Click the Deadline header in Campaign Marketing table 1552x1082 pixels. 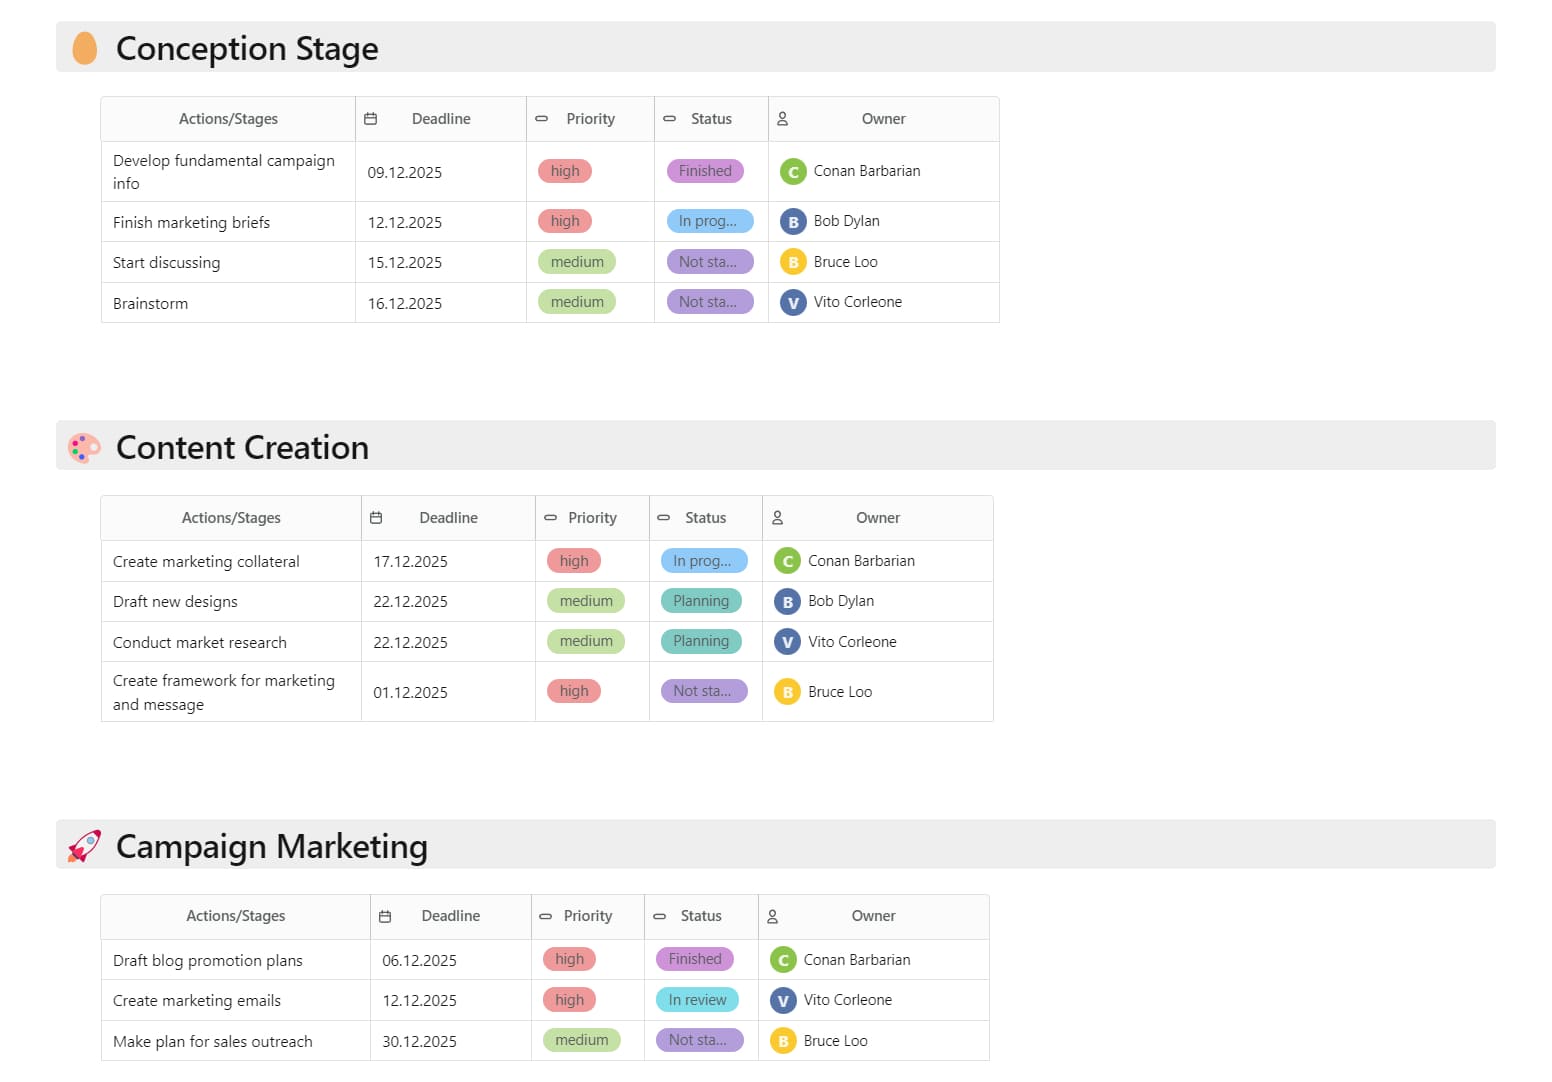point(450,916)
